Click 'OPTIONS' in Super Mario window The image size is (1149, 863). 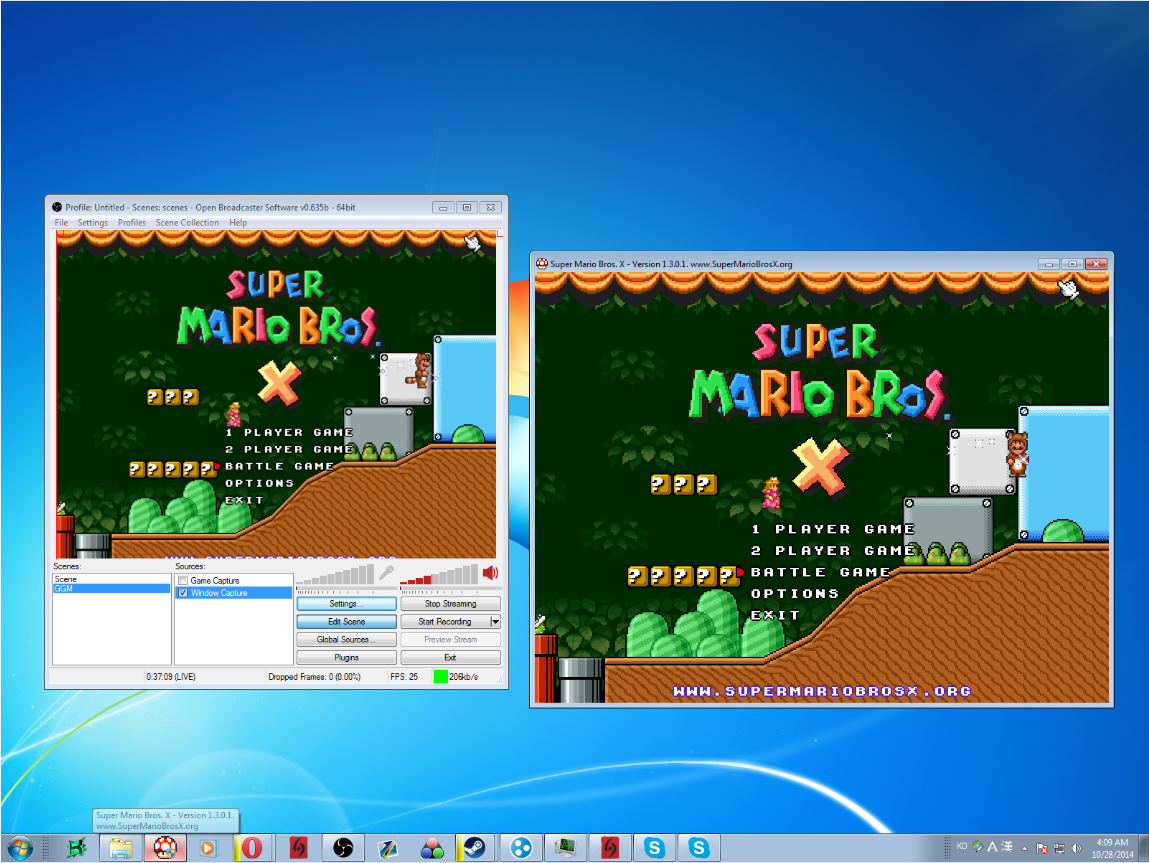pos(794,593)
